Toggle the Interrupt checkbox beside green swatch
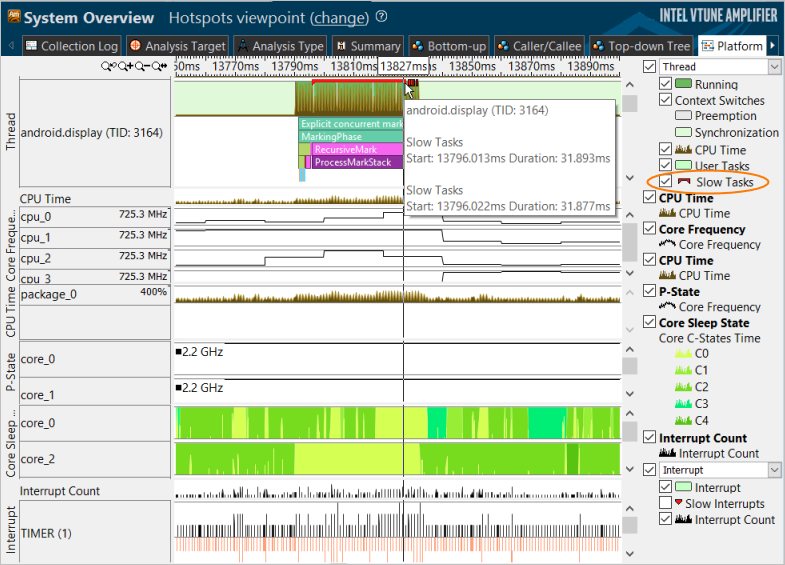The width and height of the screenshot is (785, 565). tap(665, 486)
